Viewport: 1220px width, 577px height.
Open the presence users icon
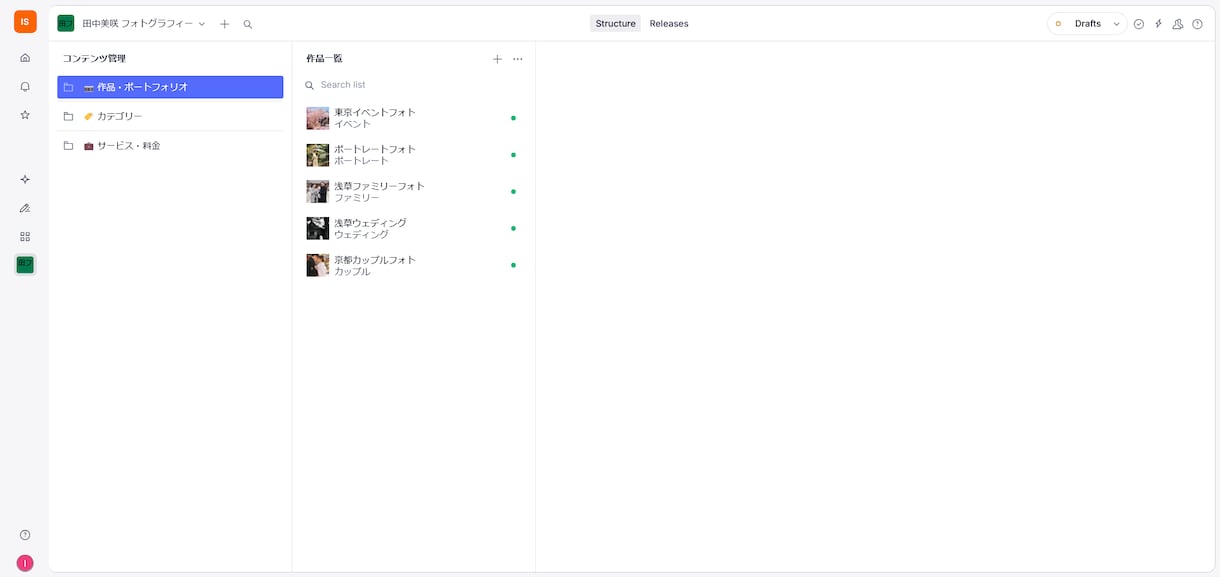(1178, 24)
